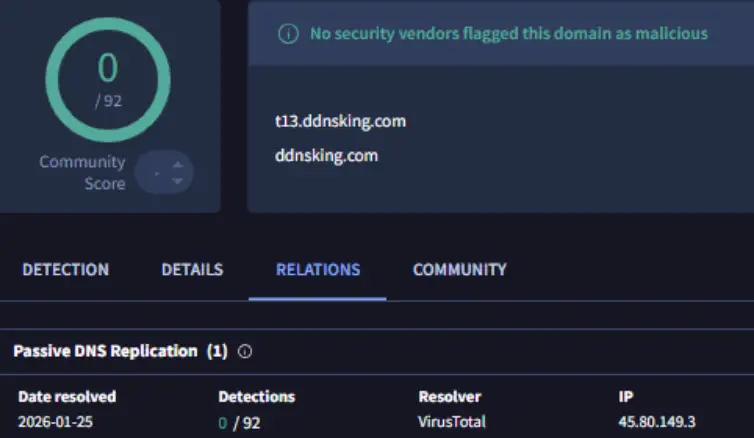Select the RELATIONS tab

click(x=317, y=270)
